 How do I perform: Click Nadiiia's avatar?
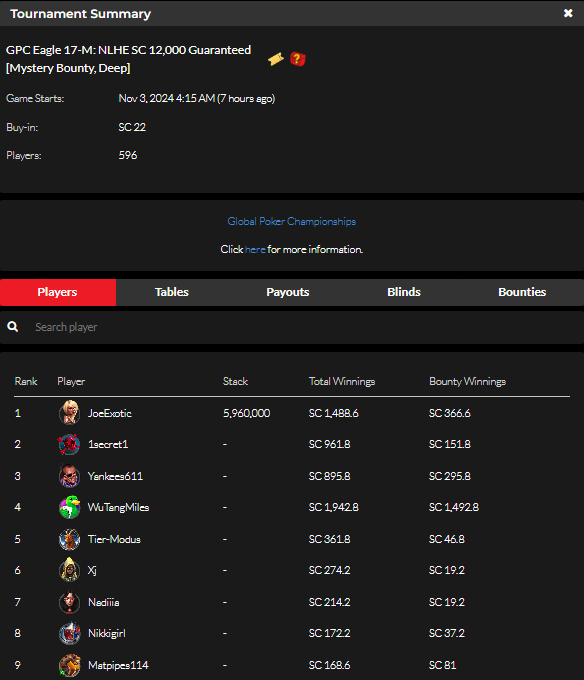coord(69,602)
